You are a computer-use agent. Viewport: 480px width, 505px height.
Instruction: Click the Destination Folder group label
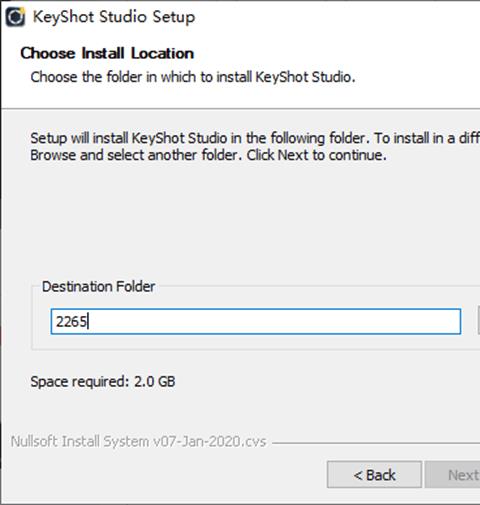pos(98,286)
